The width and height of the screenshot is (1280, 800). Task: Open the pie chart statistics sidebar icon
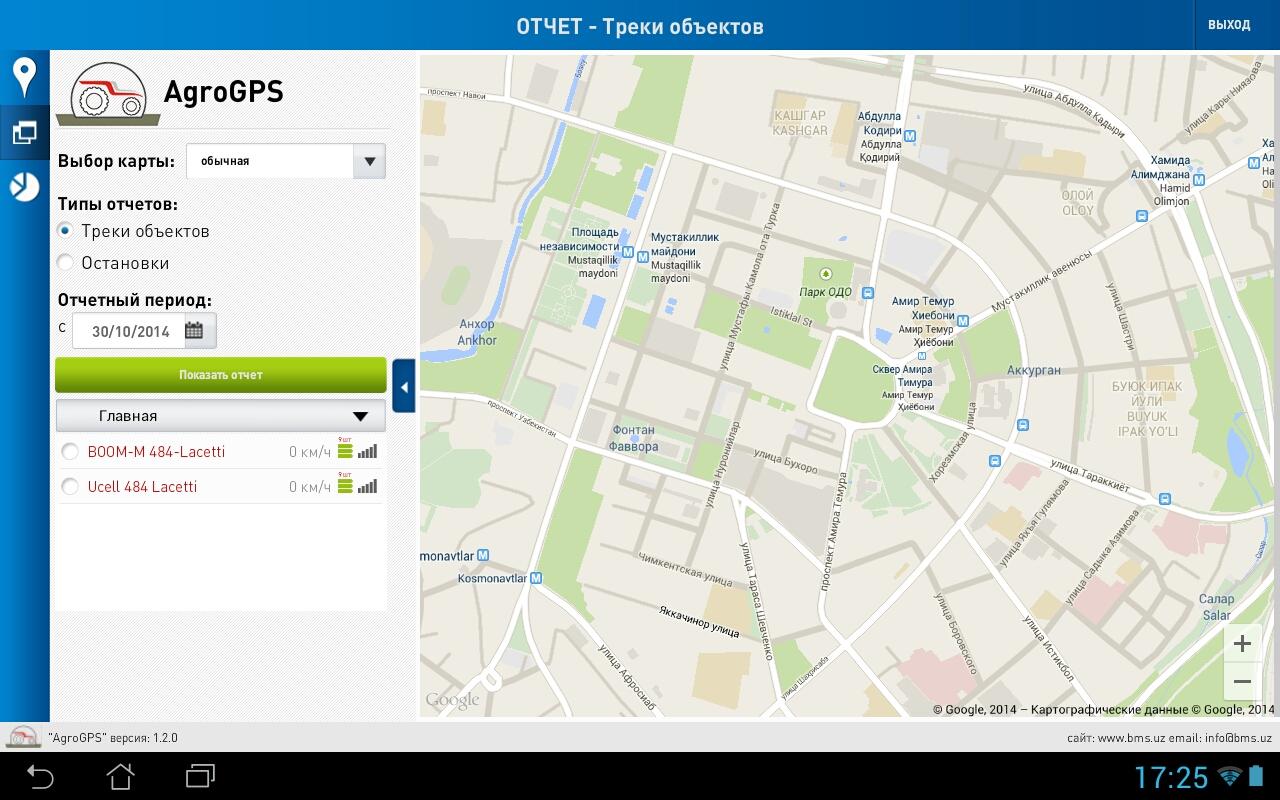coord(24,187)
